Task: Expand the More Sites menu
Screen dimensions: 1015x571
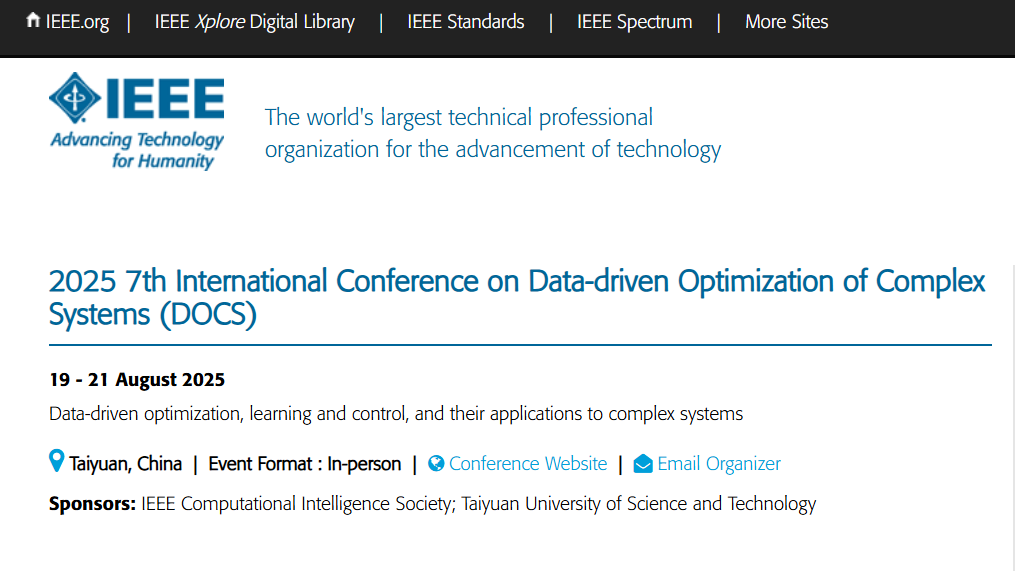Action: click(786, 22)
